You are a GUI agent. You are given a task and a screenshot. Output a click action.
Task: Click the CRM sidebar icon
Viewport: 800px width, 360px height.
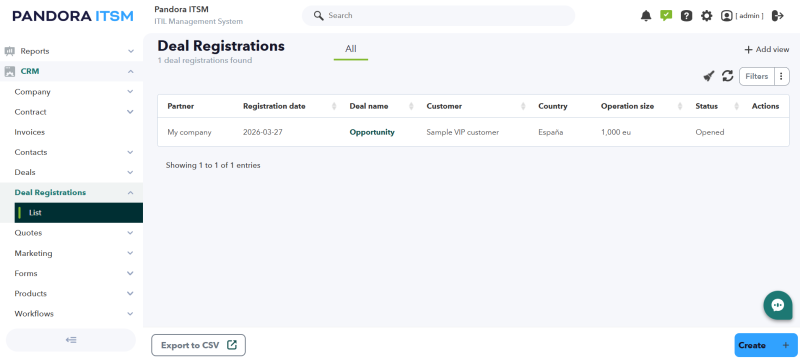pyautogui.click(x=9, y=72)
